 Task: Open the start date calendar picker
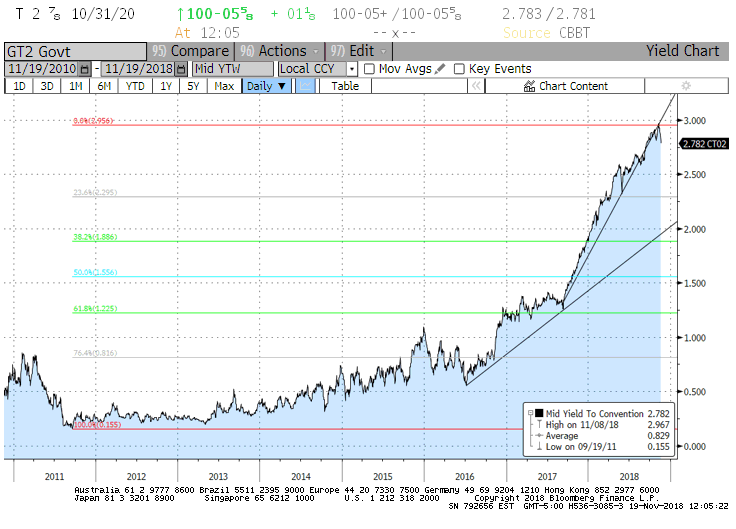84,69
